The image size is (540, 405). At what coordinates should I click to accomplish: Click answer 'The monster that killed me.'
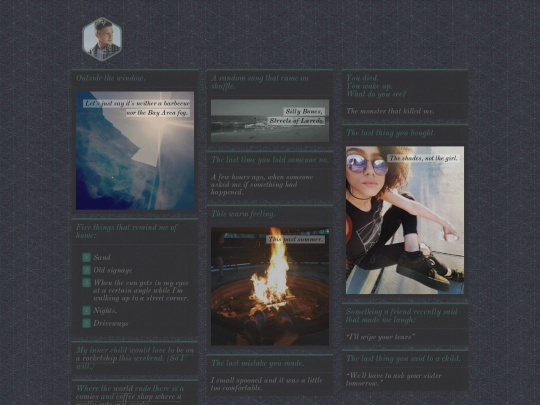(x=390, y=111)
